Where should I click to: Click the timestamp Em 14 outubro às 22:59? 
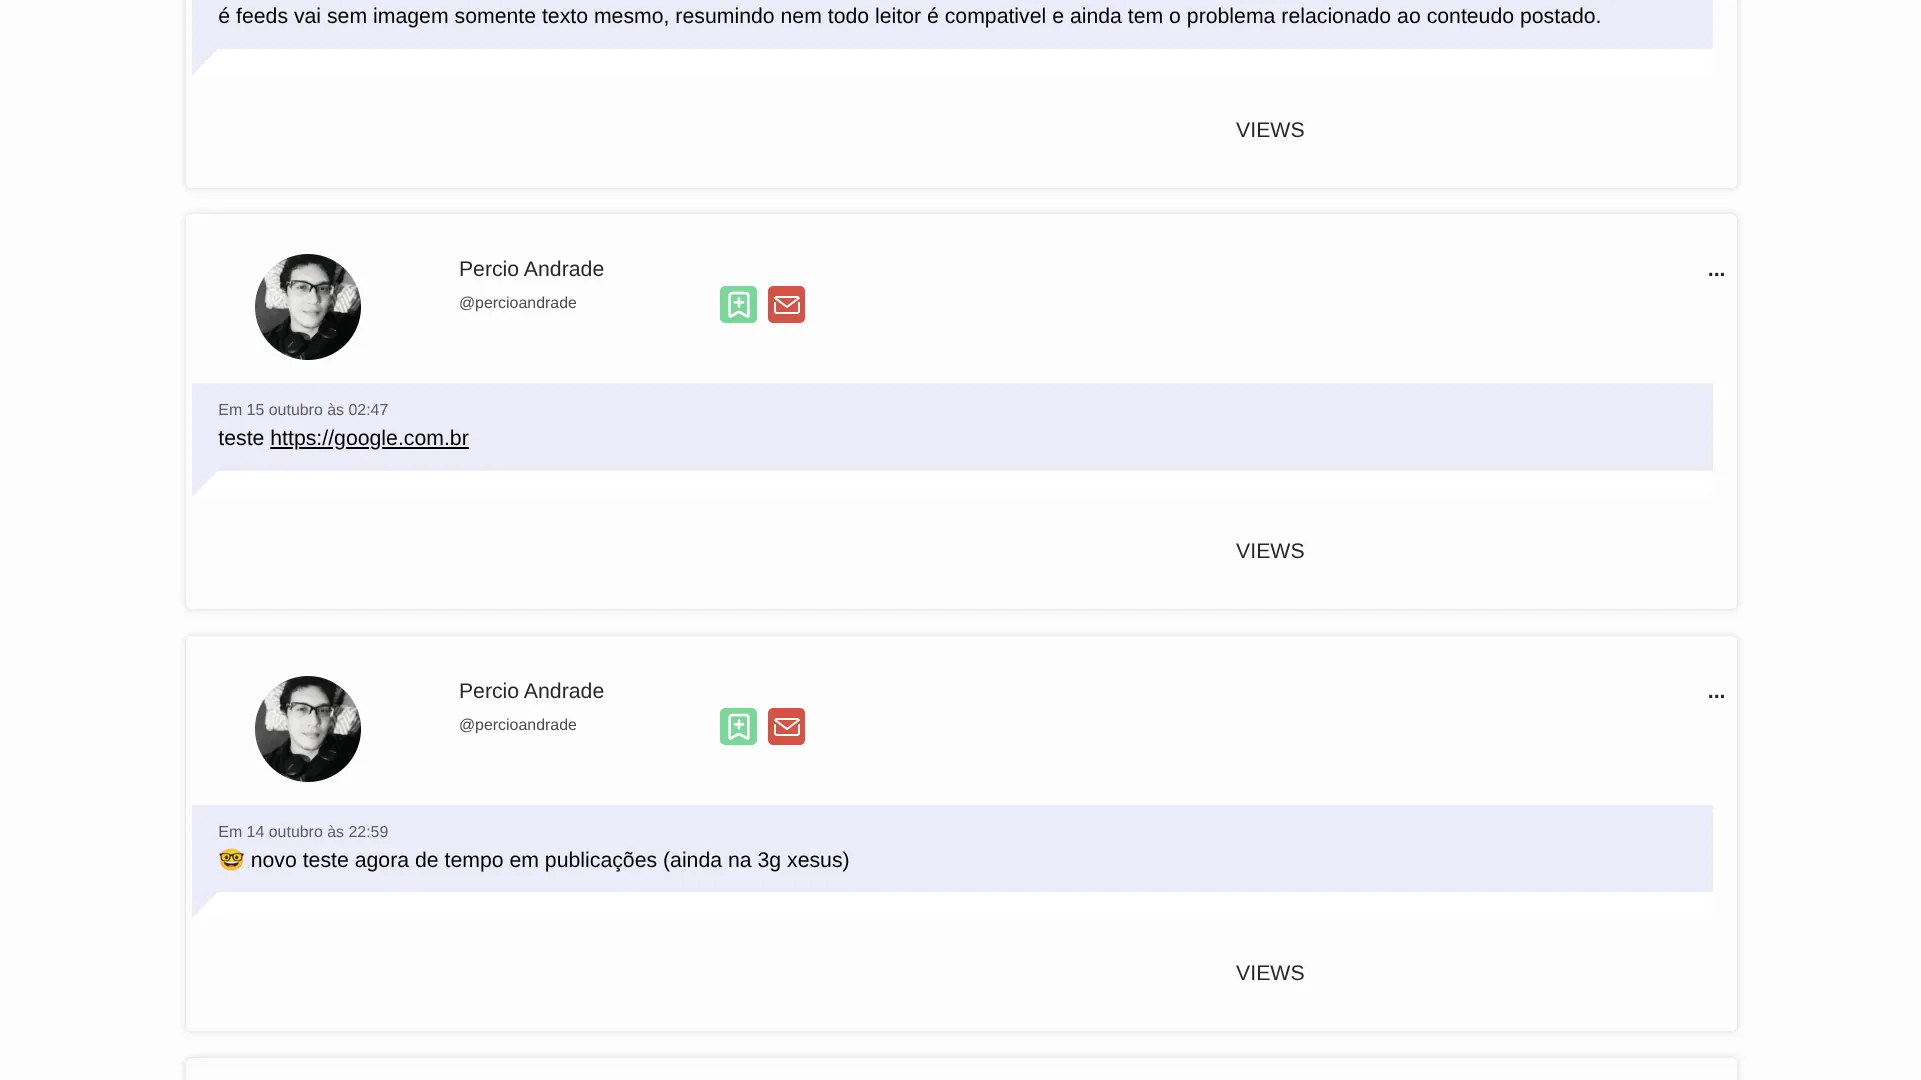(x=303, y=832)
